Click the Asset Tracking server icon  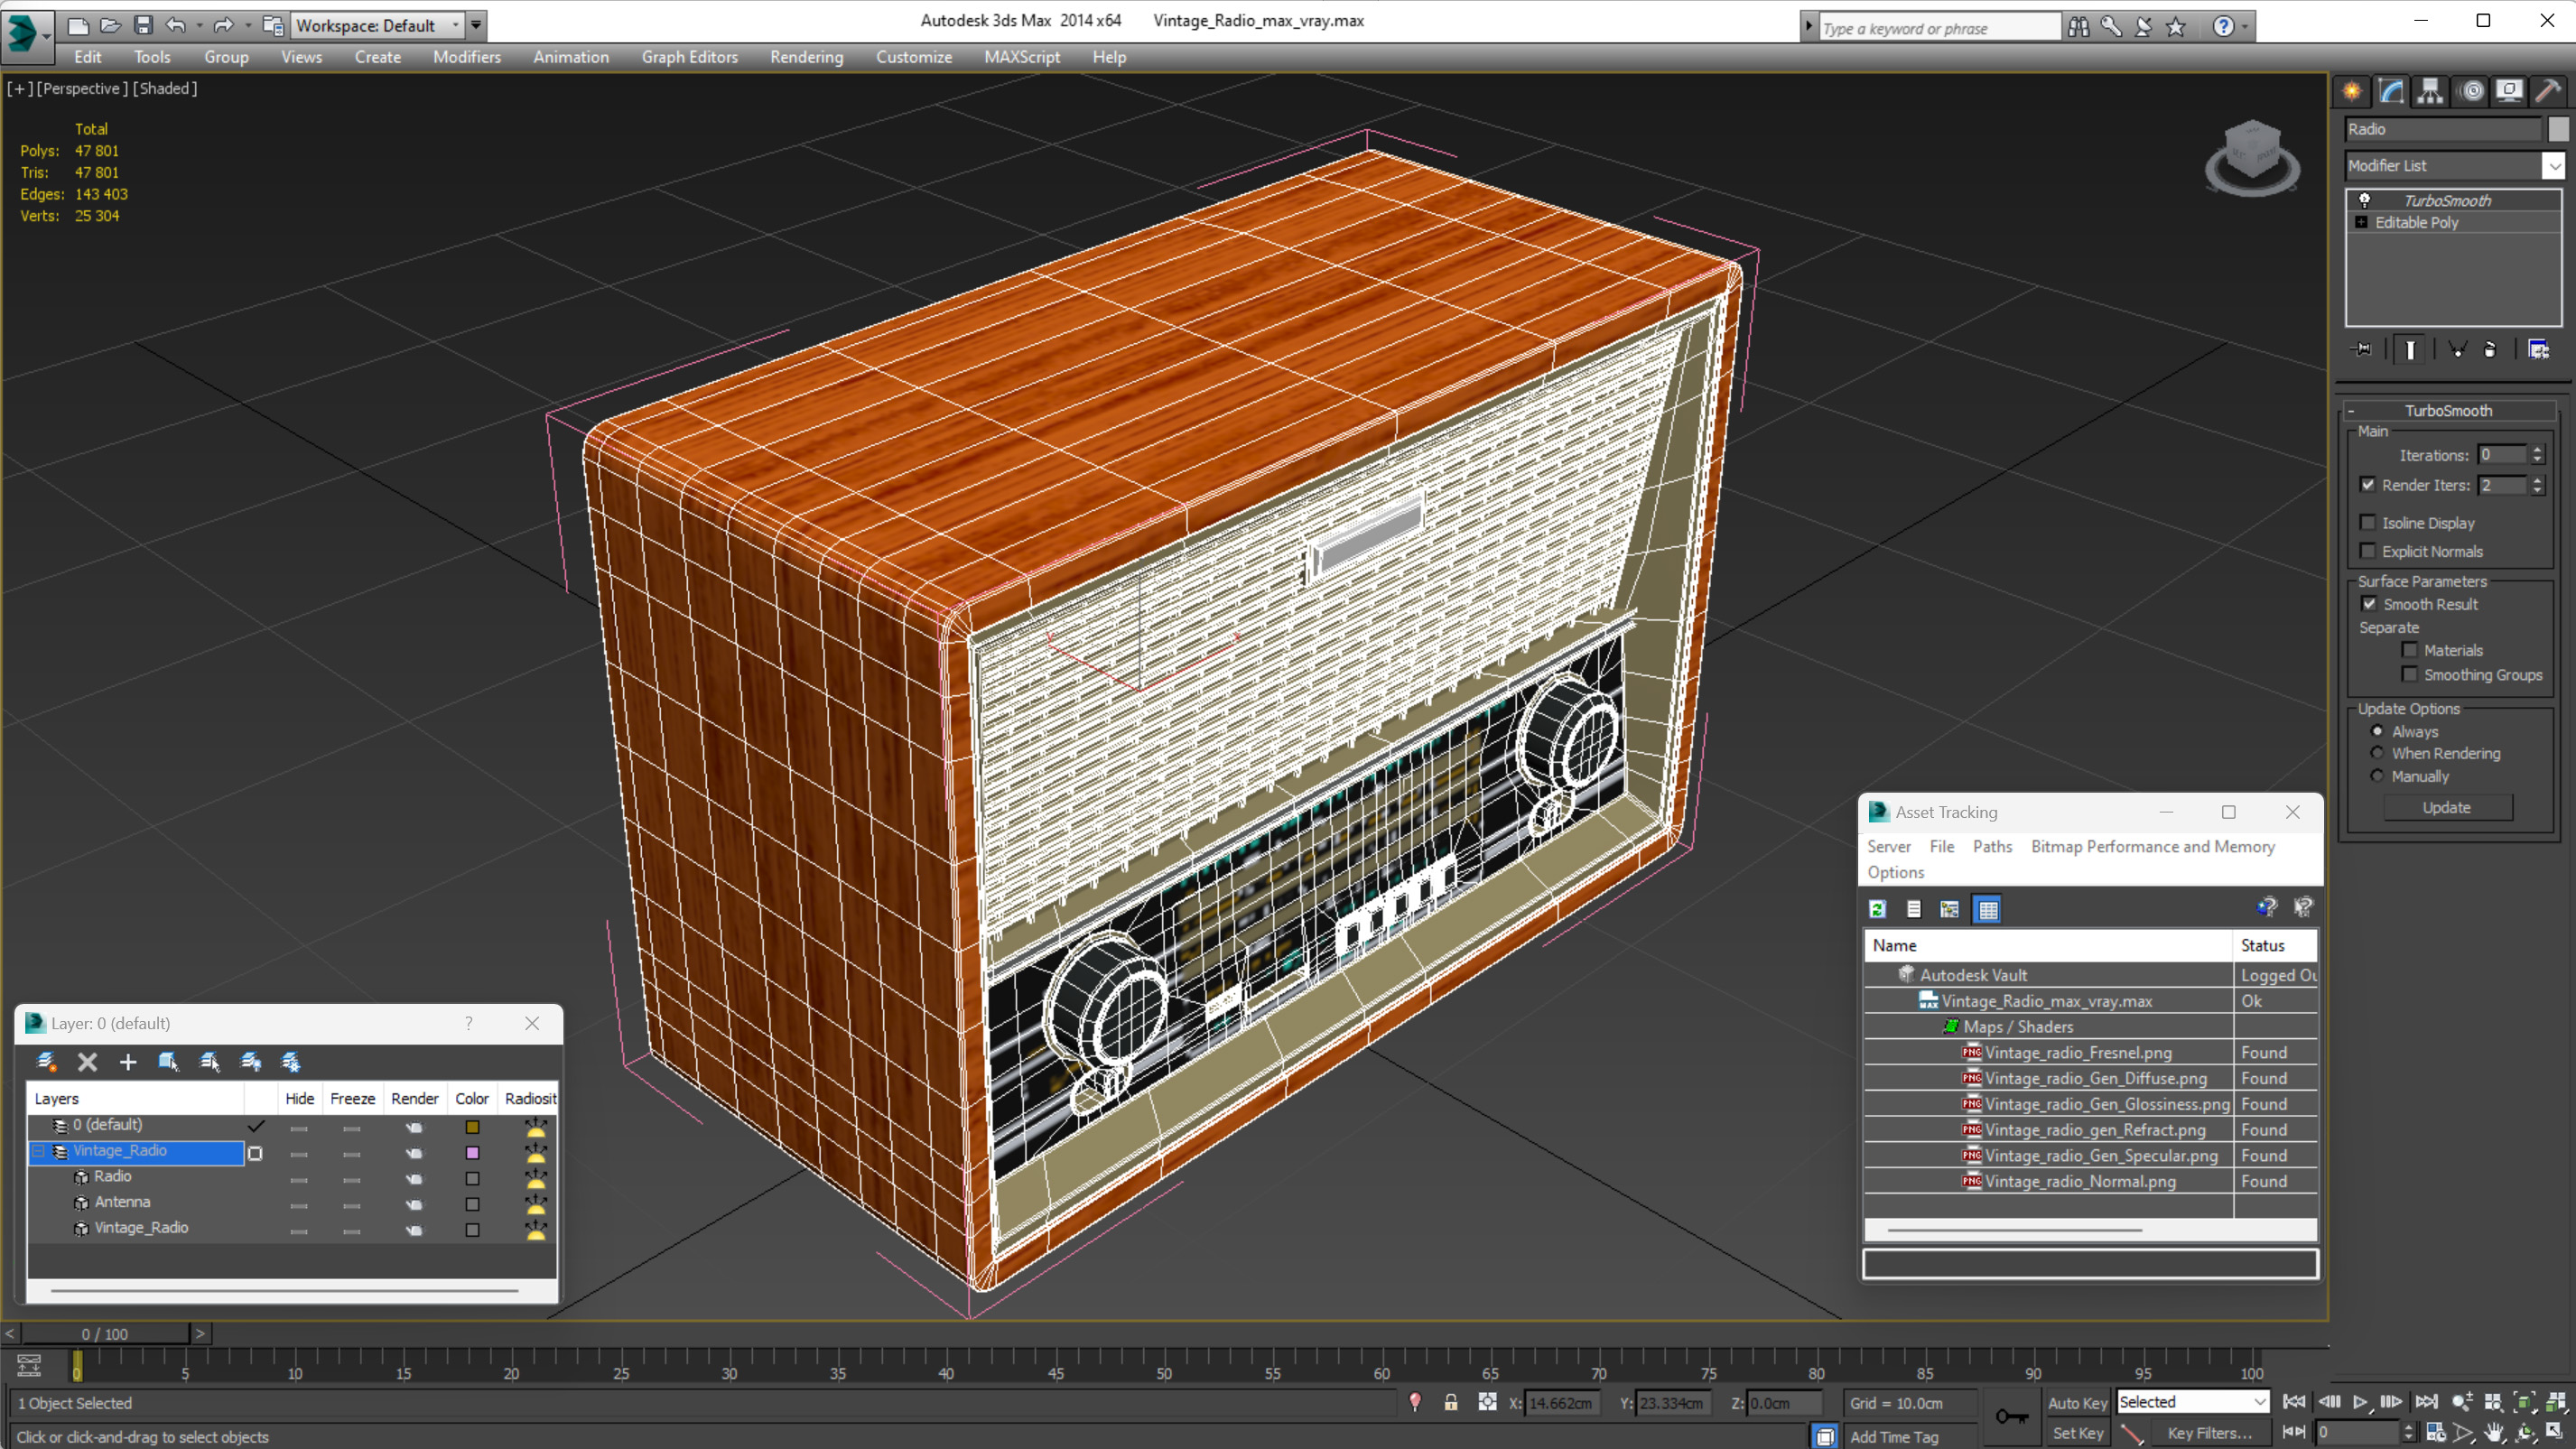(x=1888, y=846)
